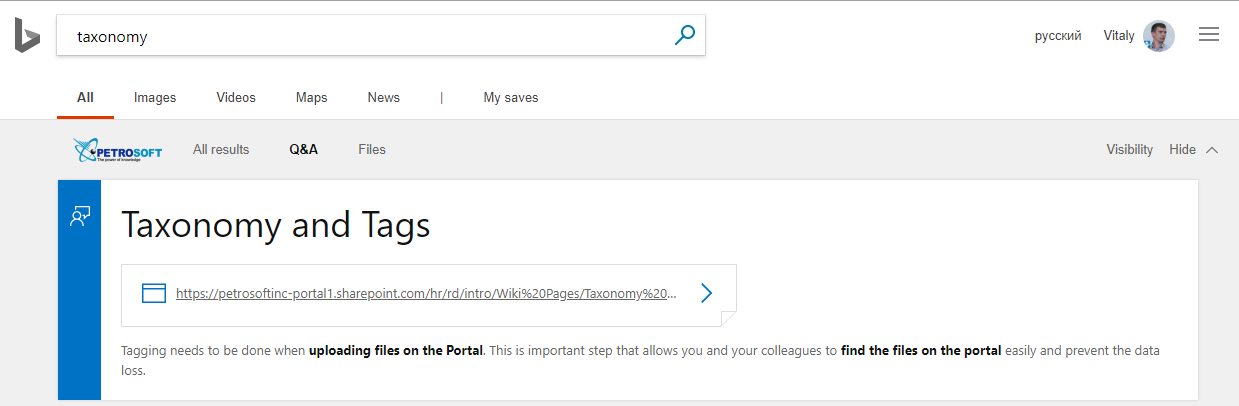The height and width of the screenshot is (406, 1239).
Task: Switch to the Videos tab
Action: coord(236,98)
